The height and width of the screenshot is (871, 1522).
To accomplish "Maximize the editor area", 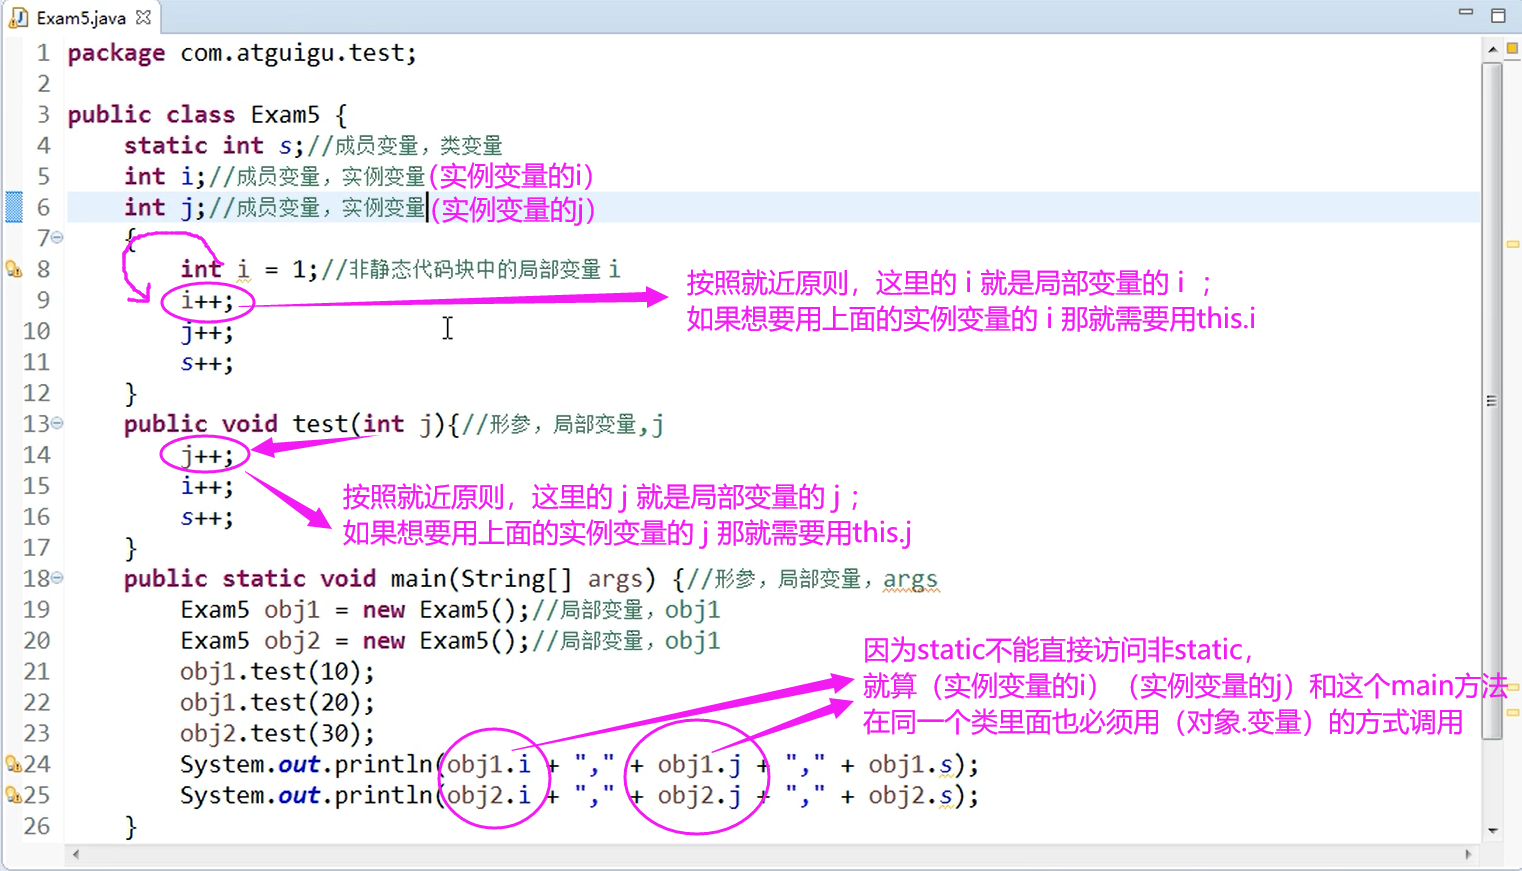I will click(x=1498, y=15).
